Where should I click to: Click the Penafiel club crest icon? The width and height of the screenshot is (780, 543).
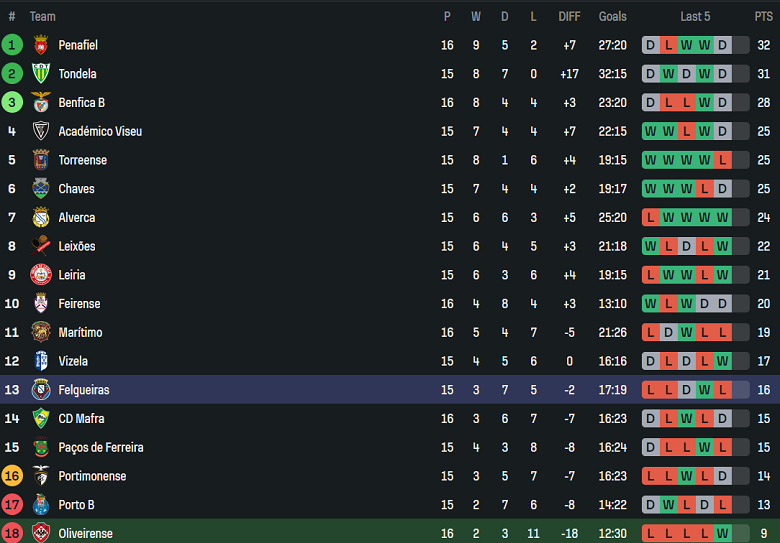pos(41,45)
